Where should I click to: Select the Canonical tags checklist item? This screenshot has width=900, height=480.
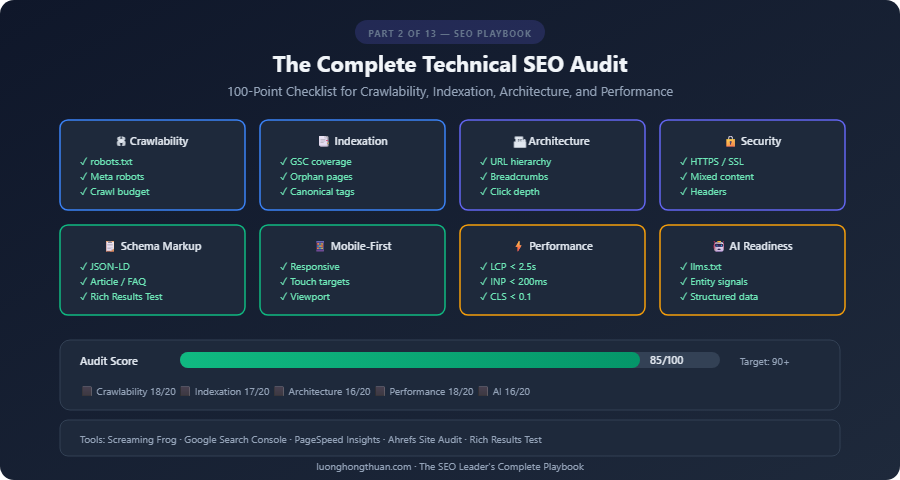click(317, 192)
